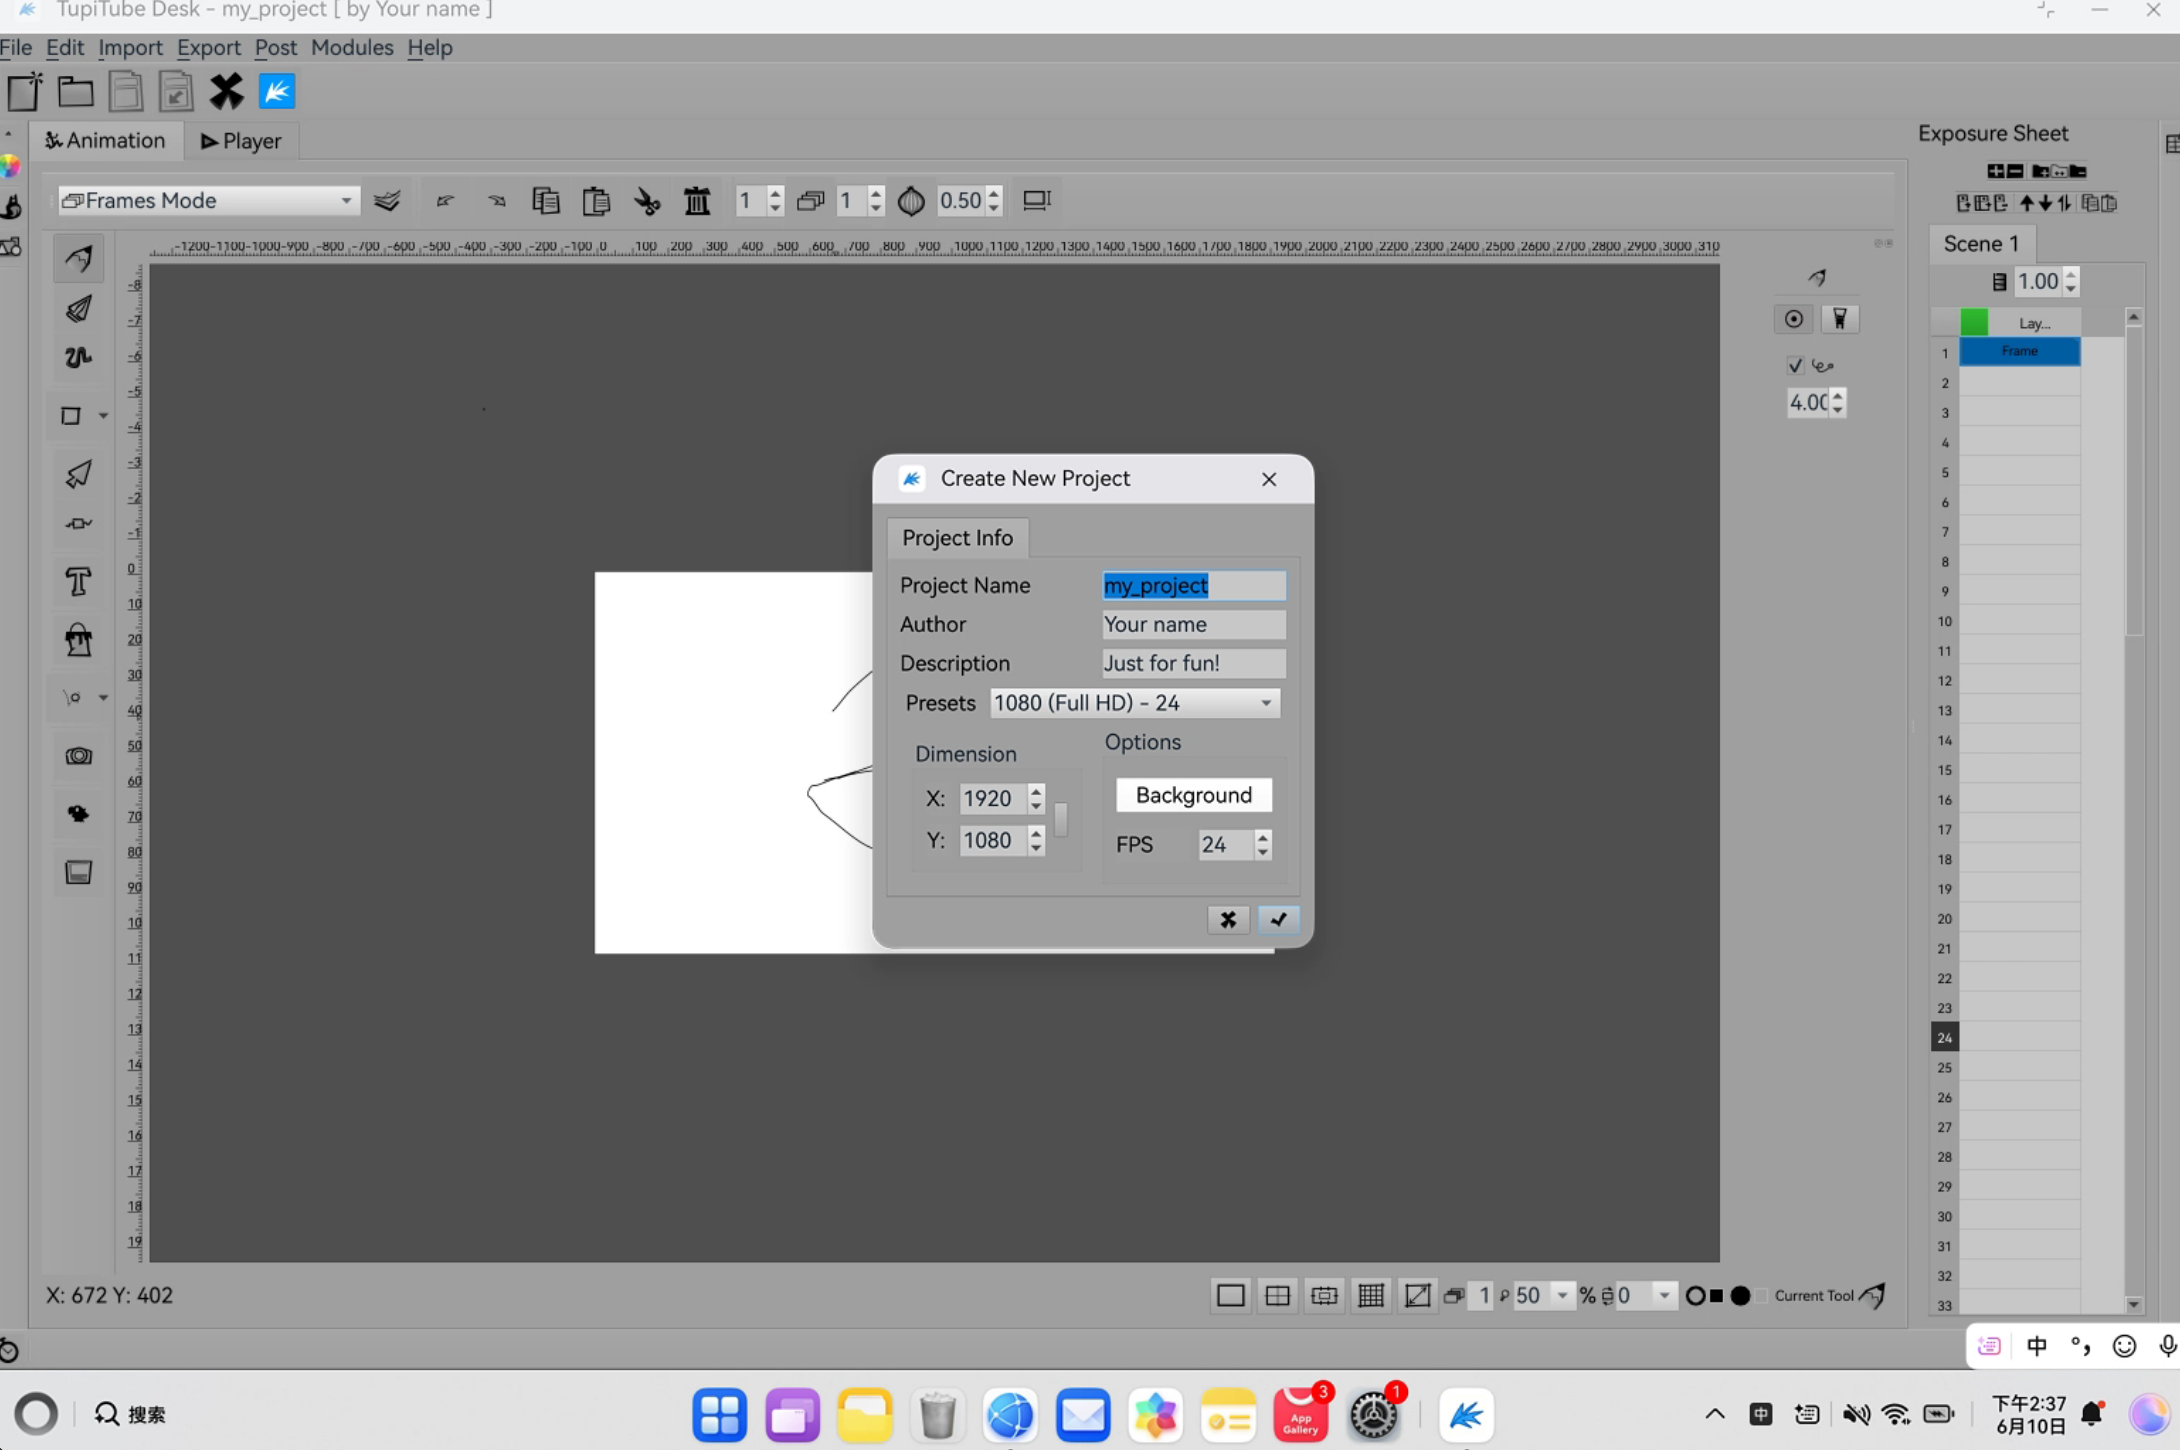Select the round pencil mode button
The image size is (2180, 1450).
(1794, 319)
